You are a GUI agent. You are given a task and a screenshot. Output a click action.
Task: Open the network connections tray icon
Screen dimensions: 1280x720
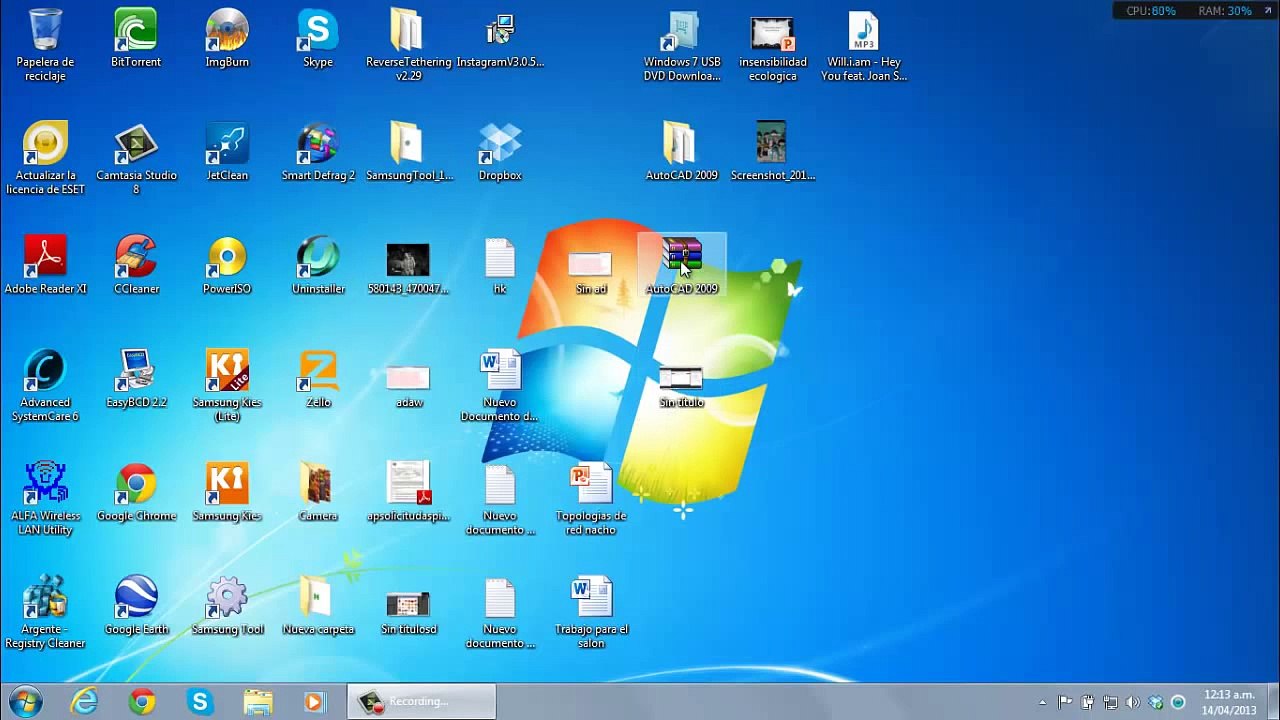click(1110, 702)
